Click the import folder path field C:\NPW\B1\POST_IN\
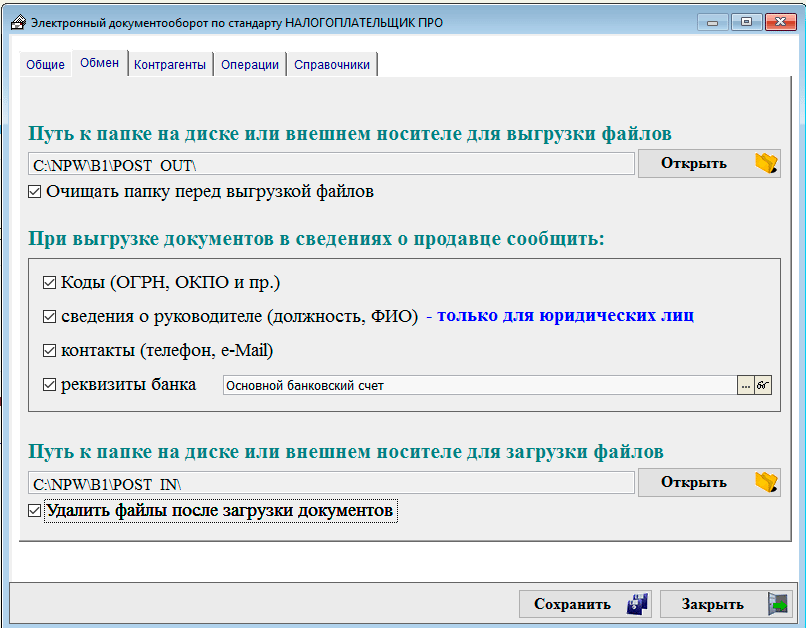This screenshot has width=806, height=628. (x=331, y=483)
